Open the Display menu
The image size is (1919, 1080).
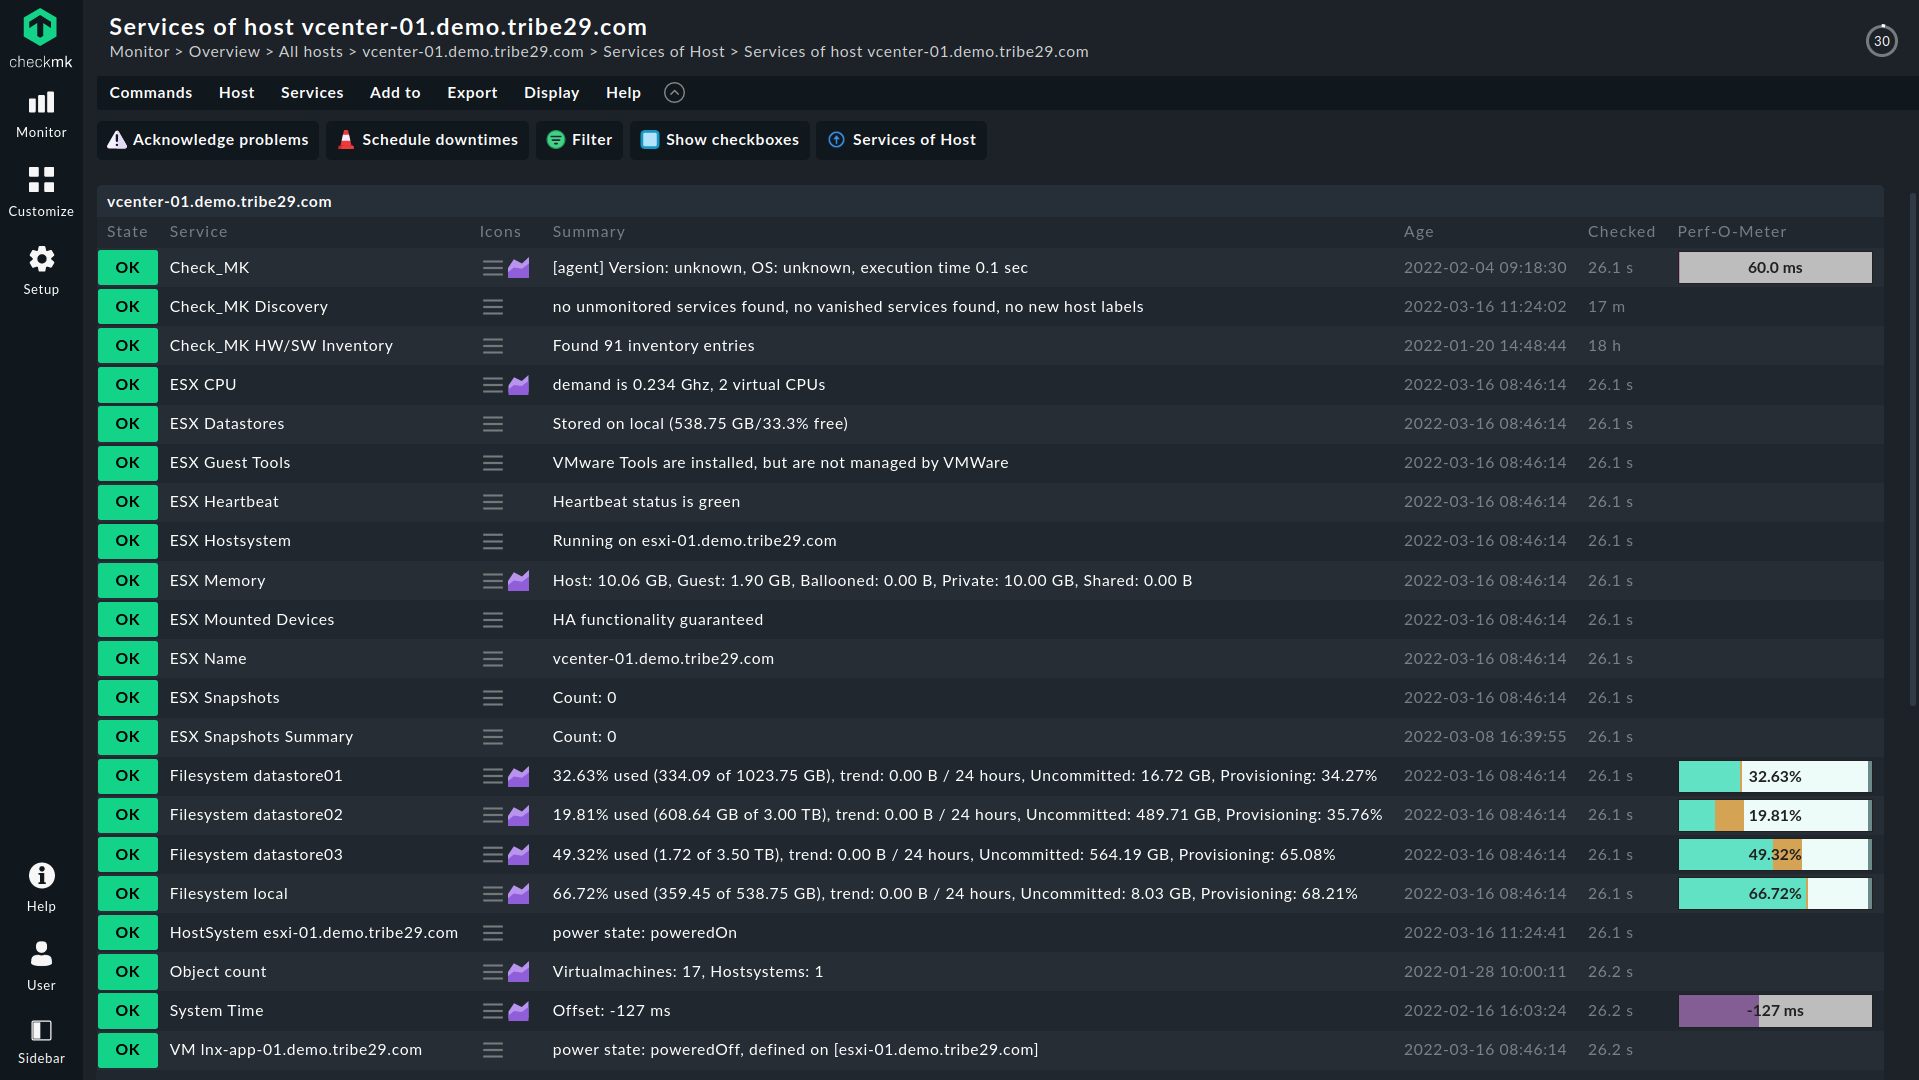552,93
